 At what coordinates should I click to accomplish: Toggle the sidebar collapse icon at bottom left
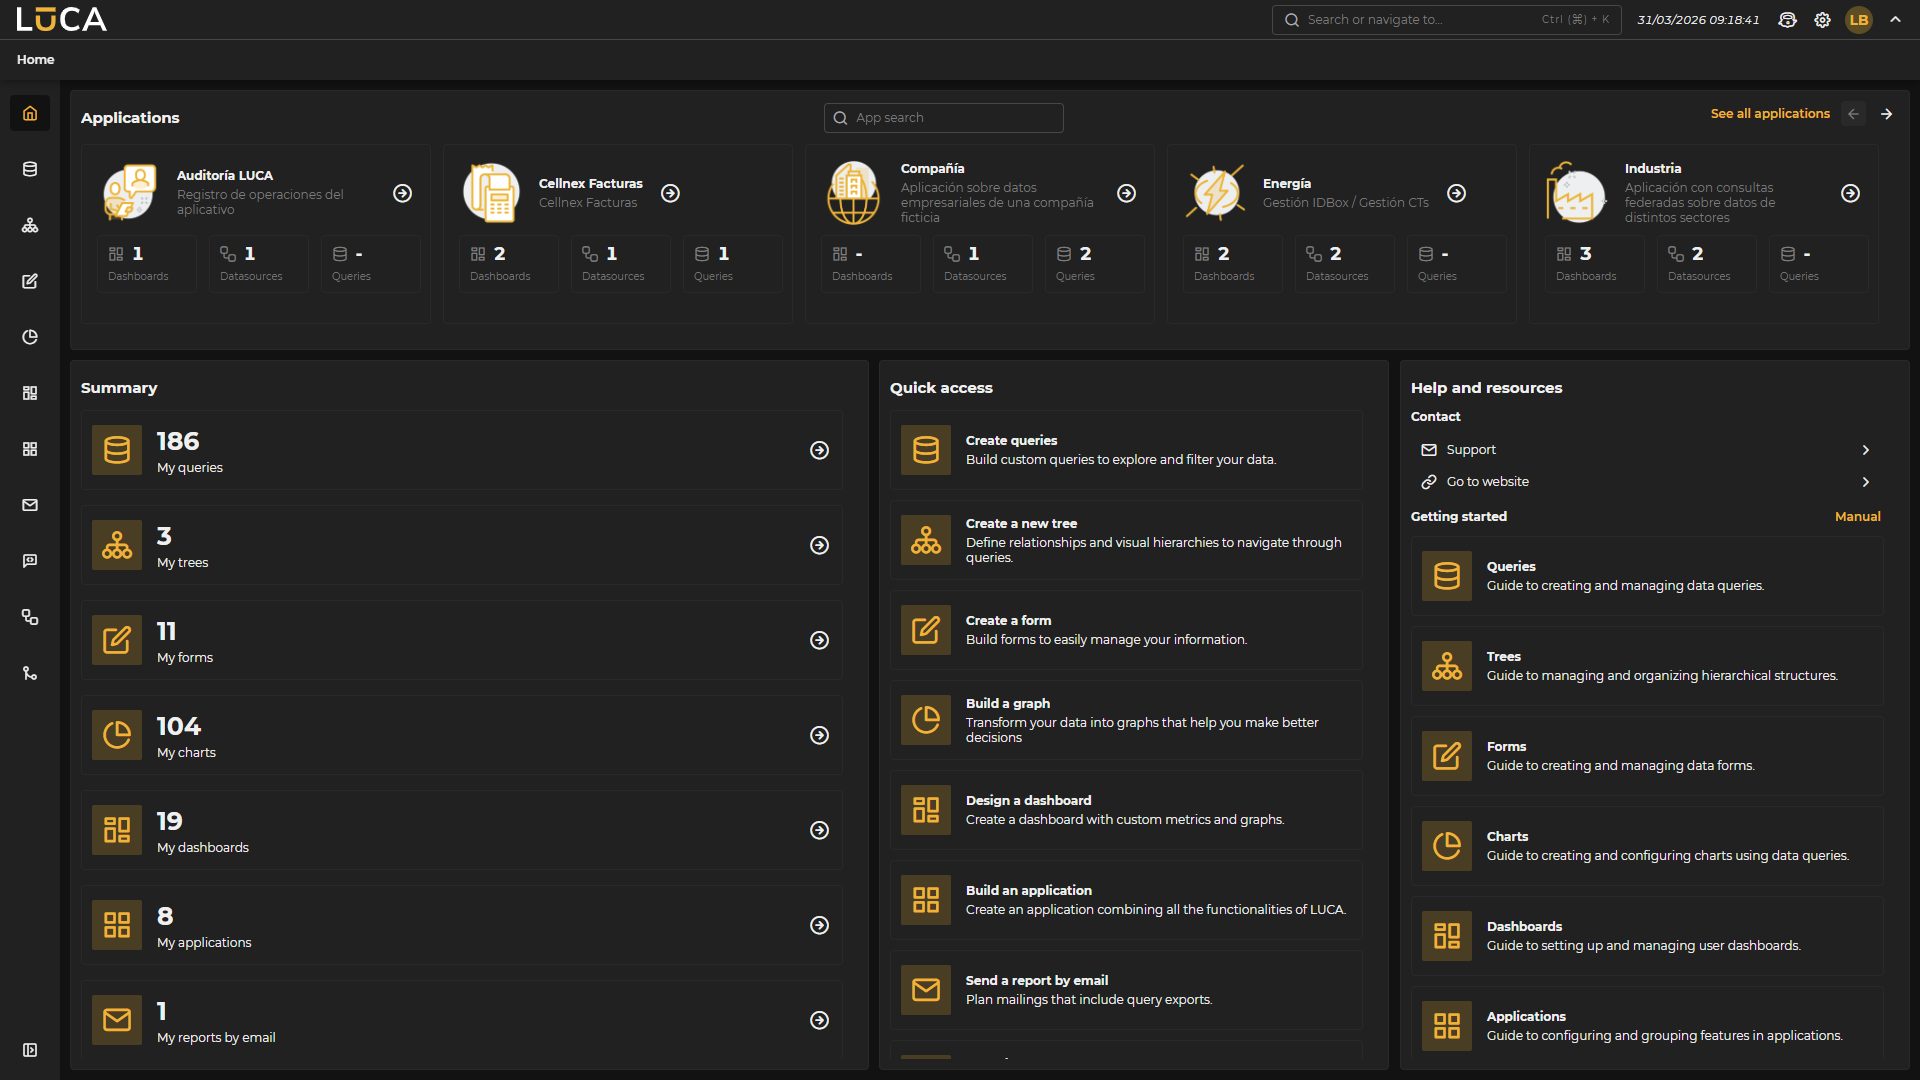coord(30,1050)
